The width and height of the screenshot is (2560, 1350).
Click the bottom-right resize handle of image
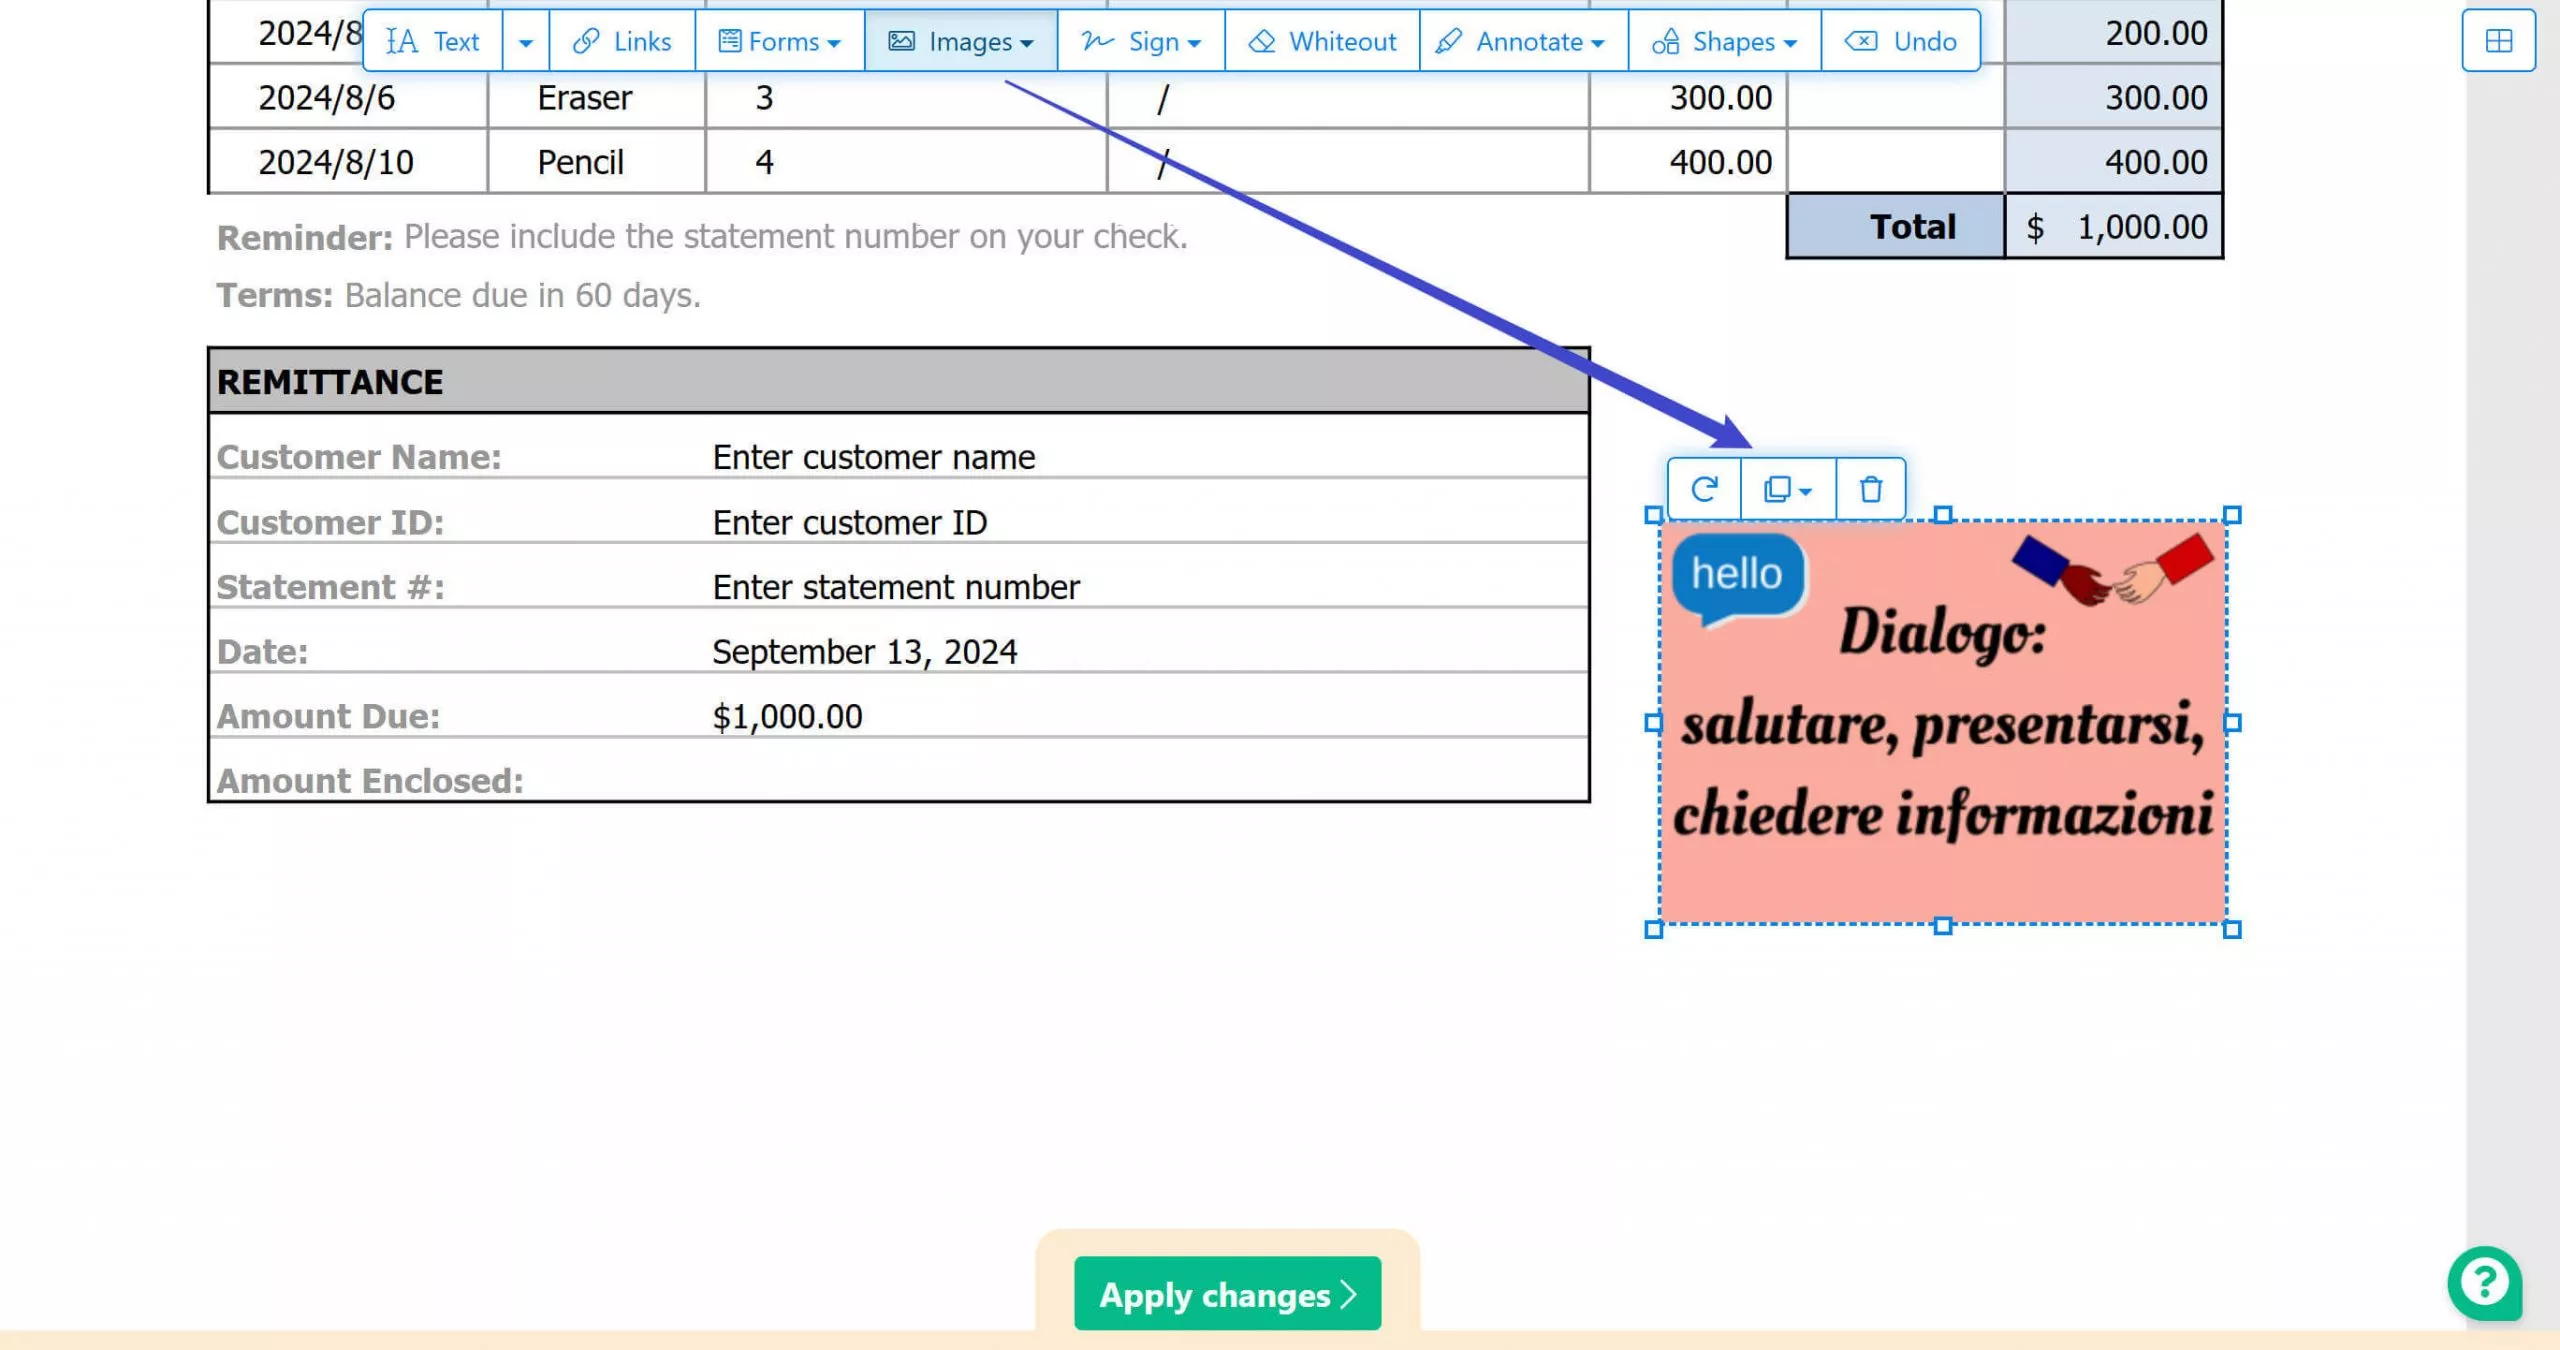click(x=2231, y=929)
